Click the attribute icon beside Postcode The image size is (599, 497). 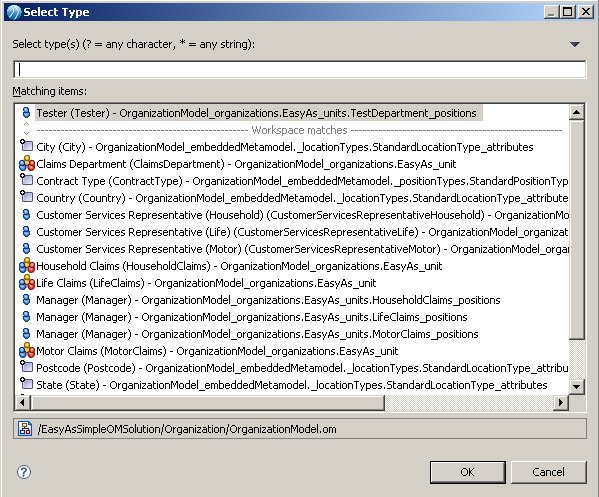click(x=26, y=367)
